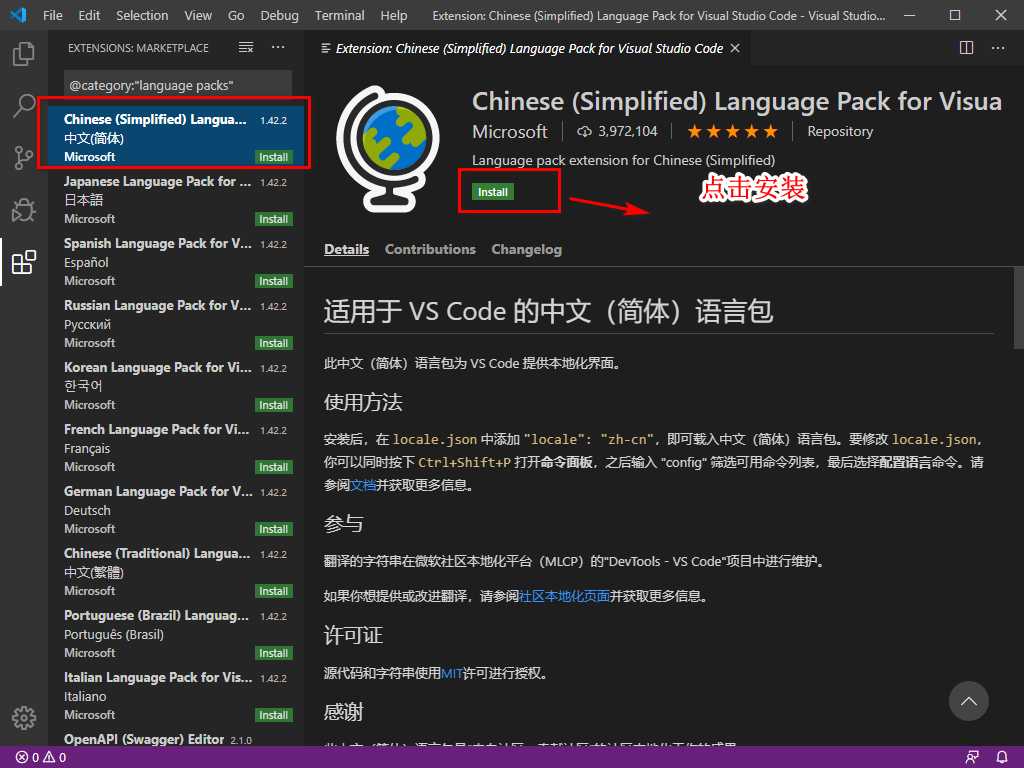1024x768 pixels.
Task: Select Japanese Language Pack list entry
Action: pos(178,199)
